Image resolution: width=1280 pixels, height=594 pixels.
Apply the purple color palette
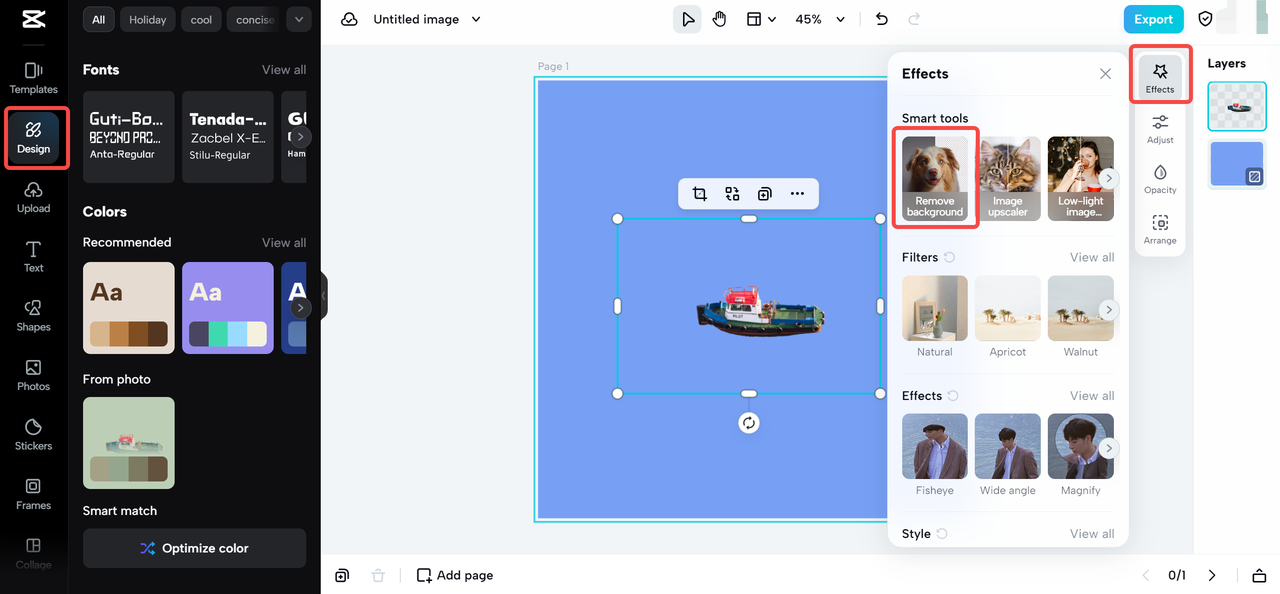228,308
